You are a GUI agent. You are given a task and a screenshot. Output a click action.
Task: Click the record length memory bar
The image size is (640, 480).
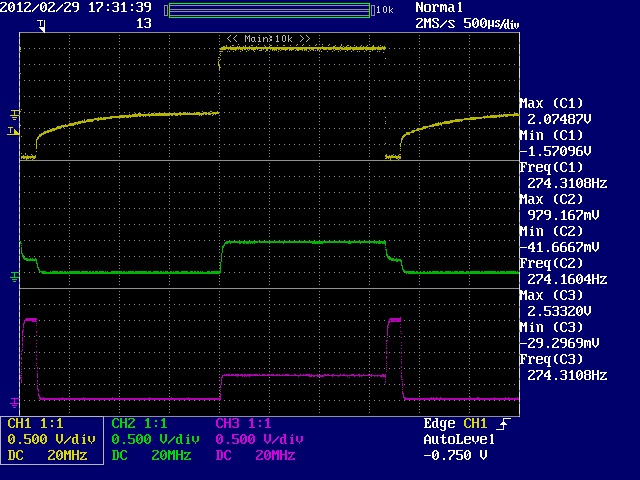269,10
